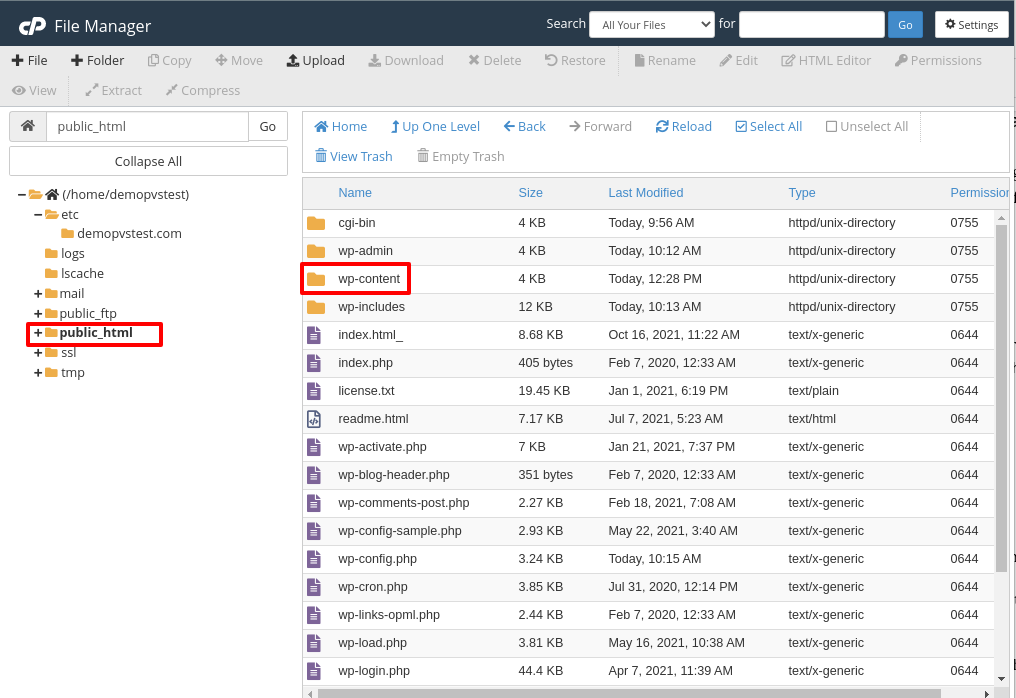
Task: Click the license.txt file icon
Action: pos(314,391)
